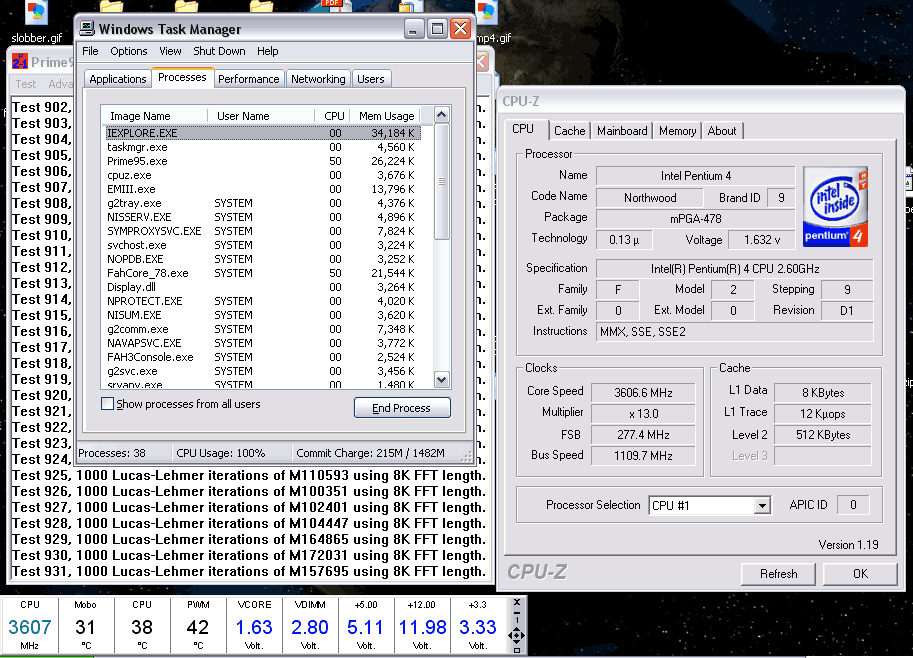The image size is (913, 658).
Task: Select the Processes tab
Action: [x=182, y=77]
